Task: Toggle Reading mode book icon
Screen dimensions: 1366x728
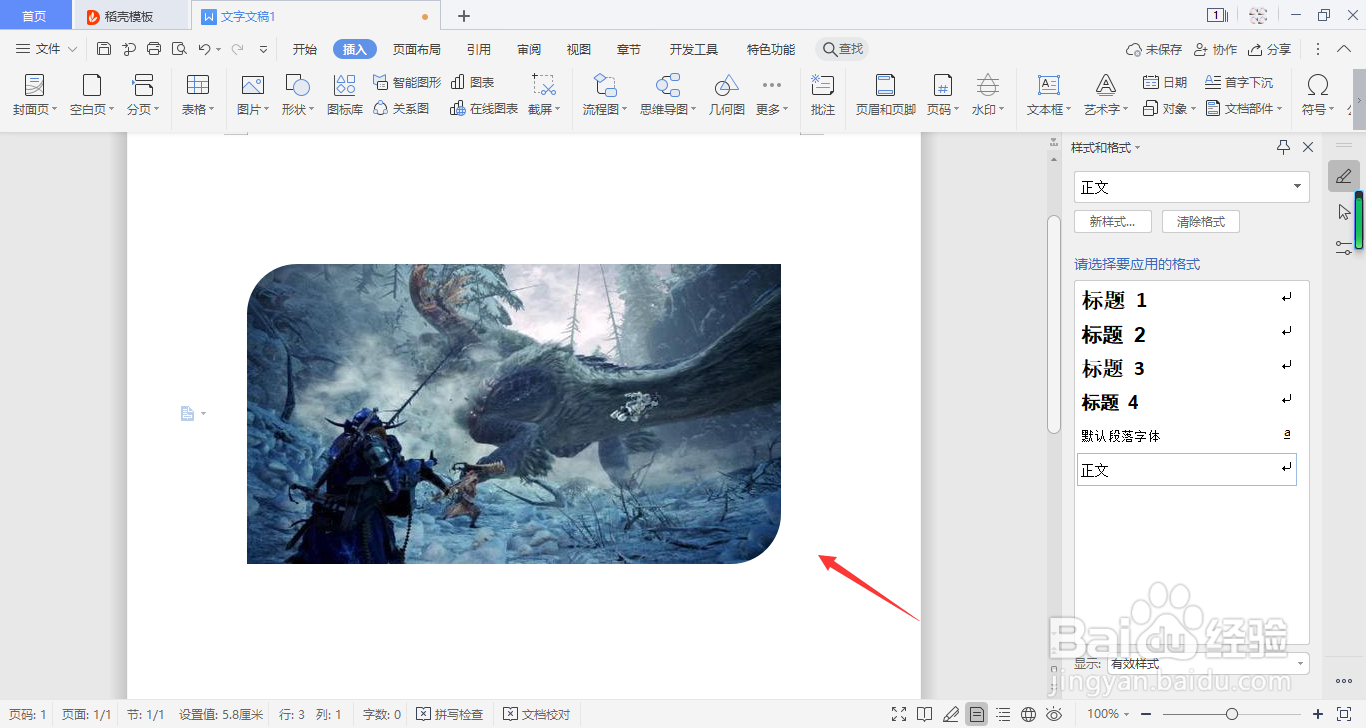Action: (x=925, y=714)
